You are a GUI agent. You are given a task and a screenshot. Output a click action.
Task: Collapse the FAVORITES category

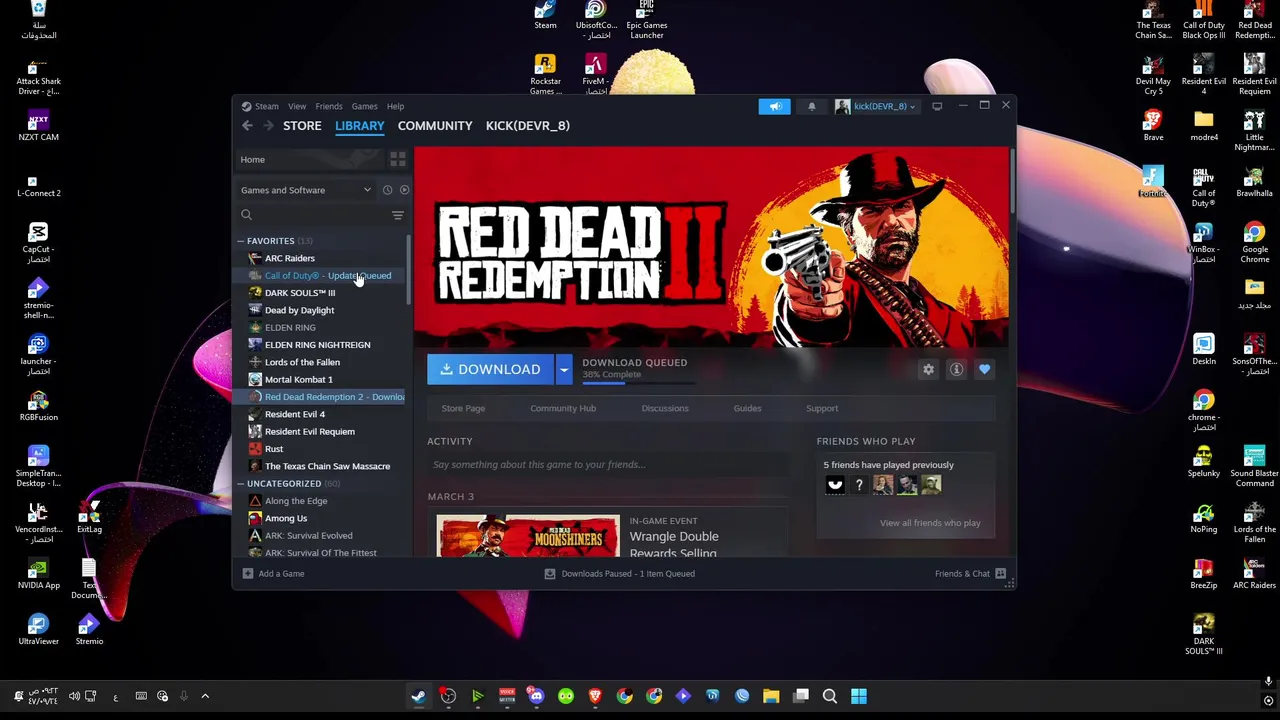point(240,241)
